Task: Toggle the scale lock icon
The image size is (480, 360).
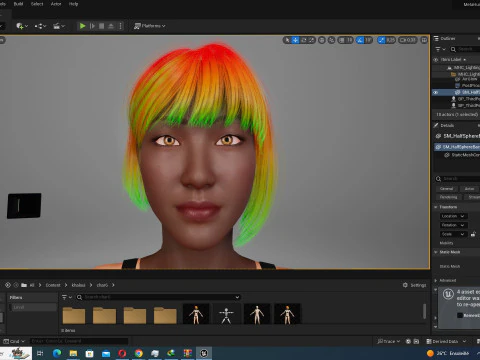Action: click(x=473, y=234)
